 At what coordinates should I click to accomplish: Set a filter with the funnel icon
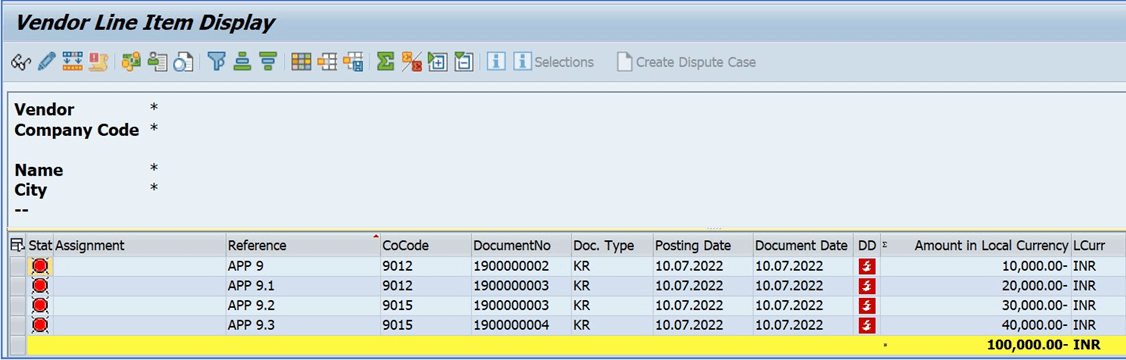[x=216, y=62]
